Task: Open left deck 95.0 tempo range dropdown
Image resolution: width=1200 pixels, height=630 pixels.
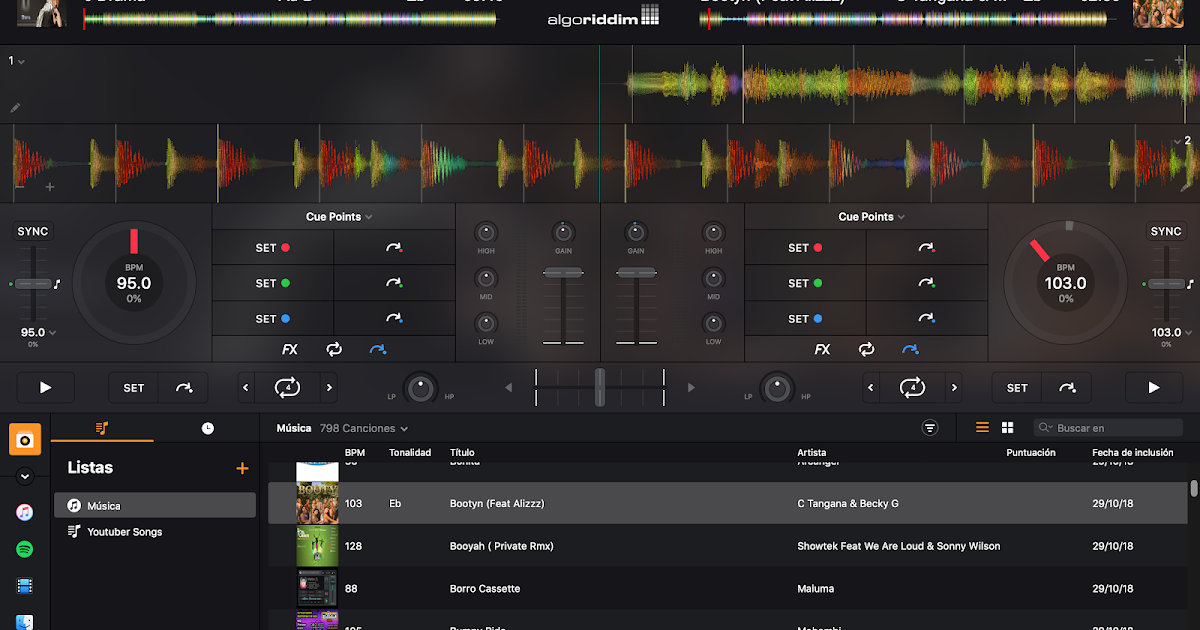Action: coord(38,332)
